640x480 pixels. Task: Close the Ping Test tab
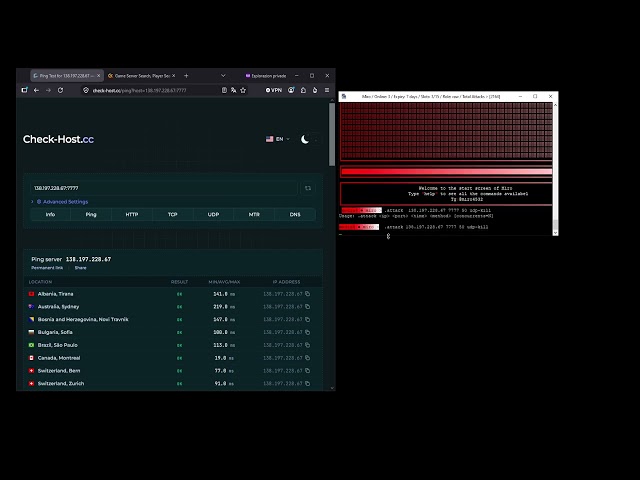(98, 76)
